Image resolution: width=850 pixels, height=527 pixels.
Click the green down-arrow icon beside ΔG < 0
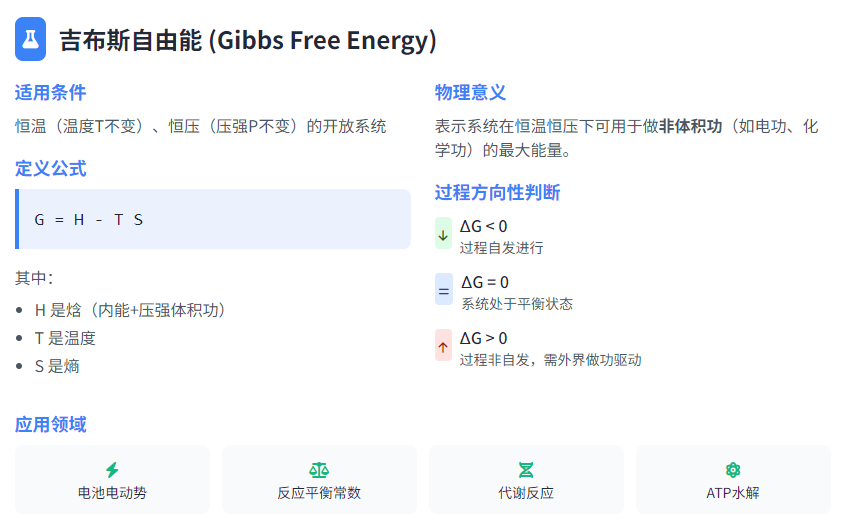tap(443, 233)
